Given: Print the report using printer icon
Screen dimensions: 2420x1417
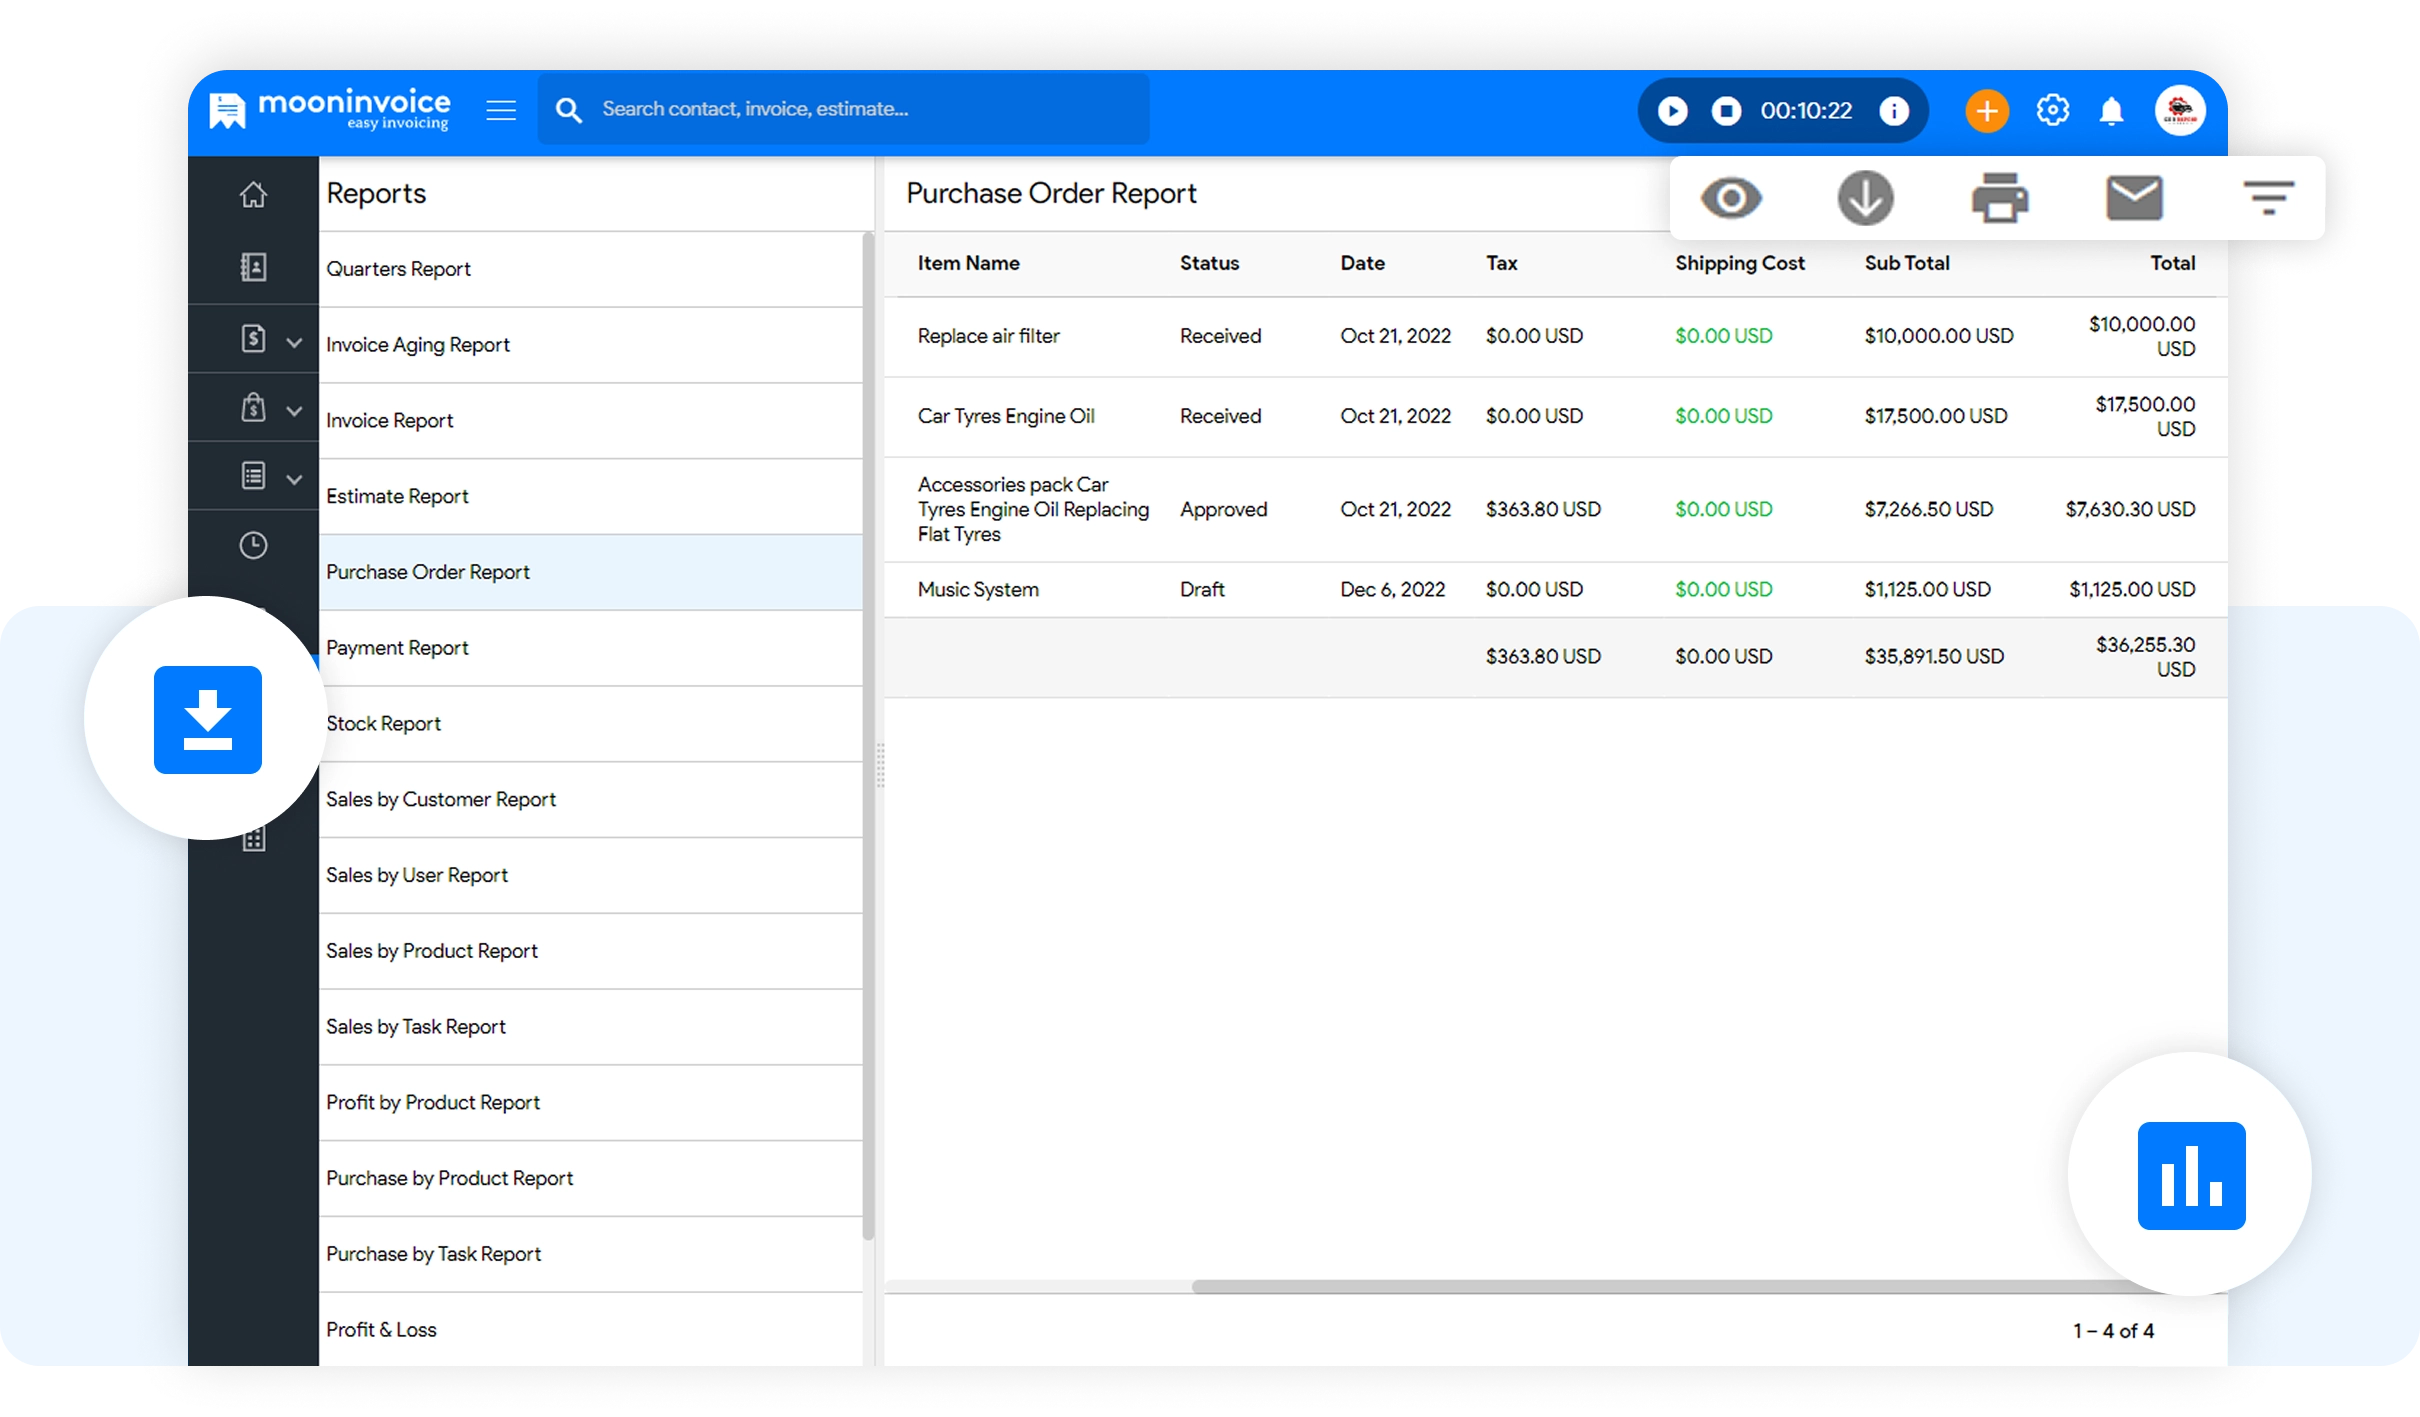Looking at the screenshot, I should coord(1999,197).
